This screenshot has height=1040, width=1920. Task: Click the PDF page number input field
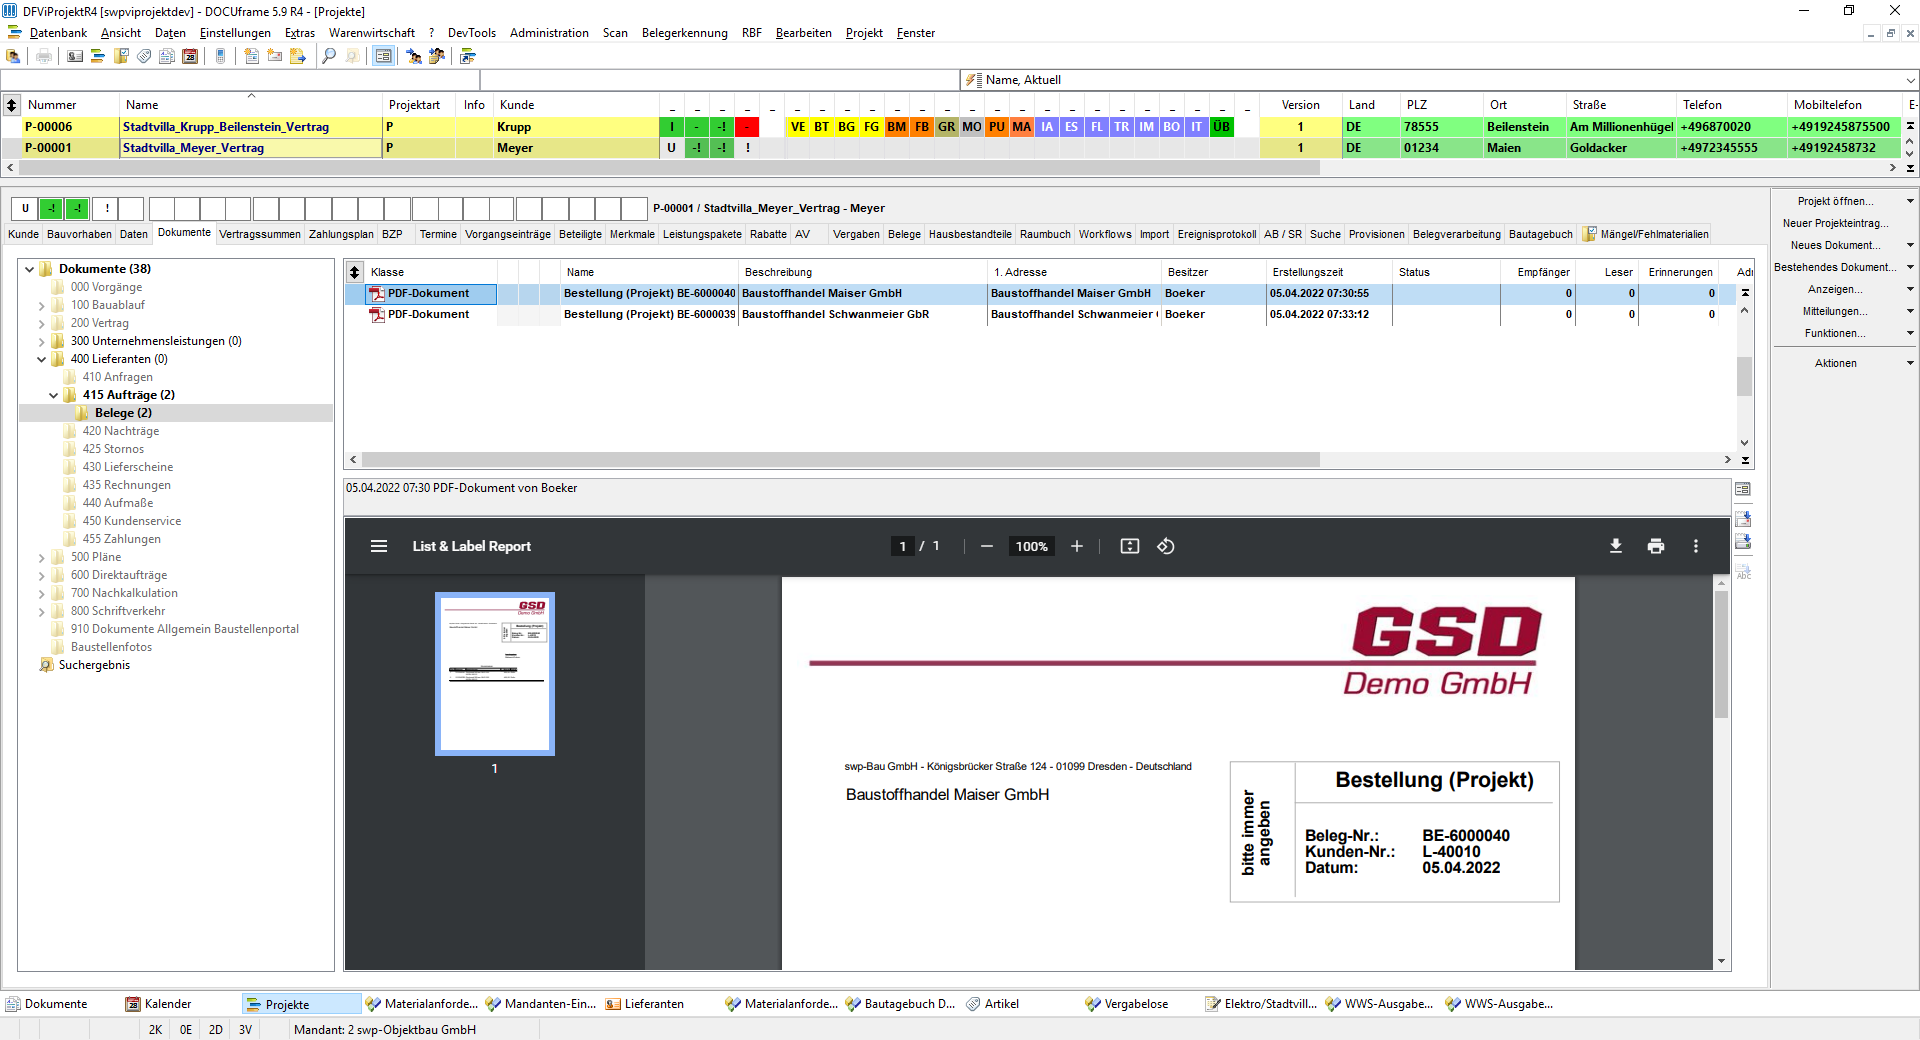click(x=902, y=546)
